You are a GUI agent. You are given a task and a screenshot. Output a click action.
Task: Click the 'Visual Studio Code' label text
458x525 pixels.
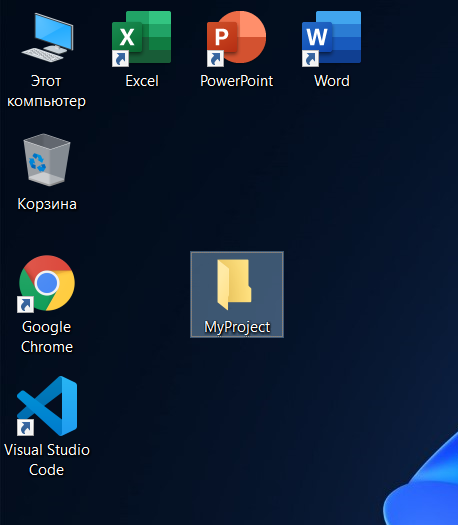pyautogui.click(x=47, y=460)
